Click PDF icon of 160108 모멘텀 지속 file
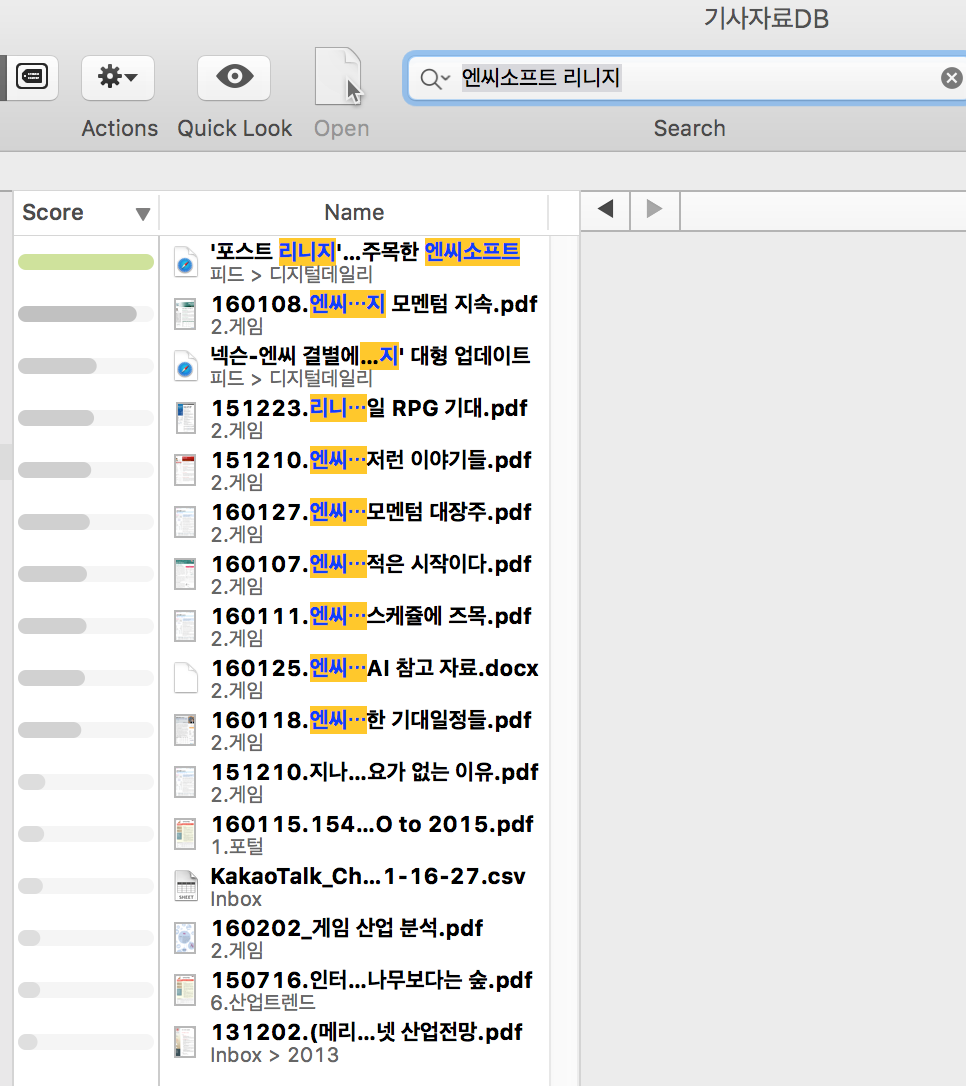Screen dimensions: 966x1086 coord(185,315)
